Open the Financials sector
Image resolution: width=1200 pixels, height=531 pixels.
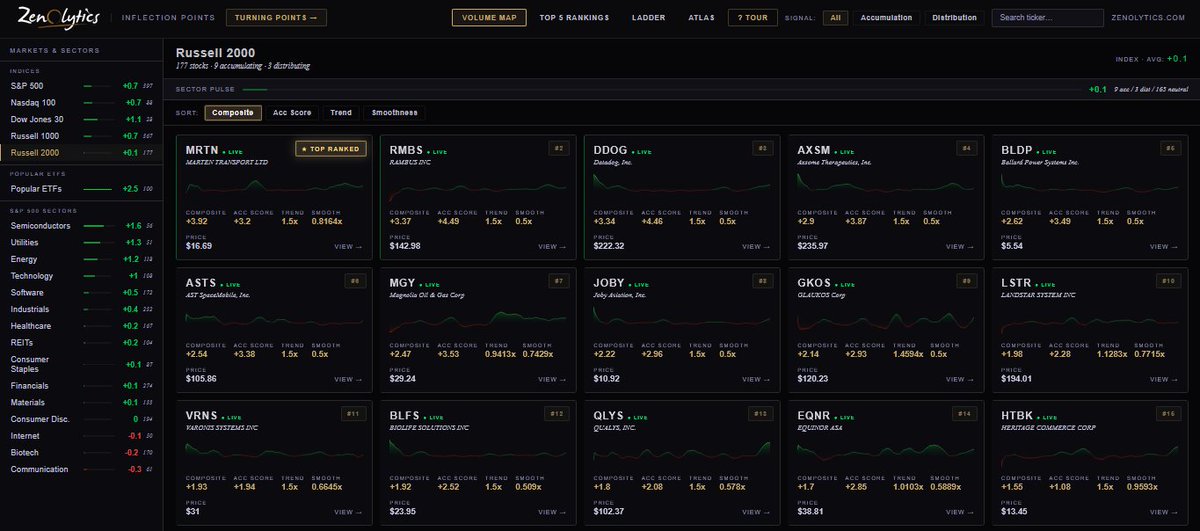coord(80,385)
